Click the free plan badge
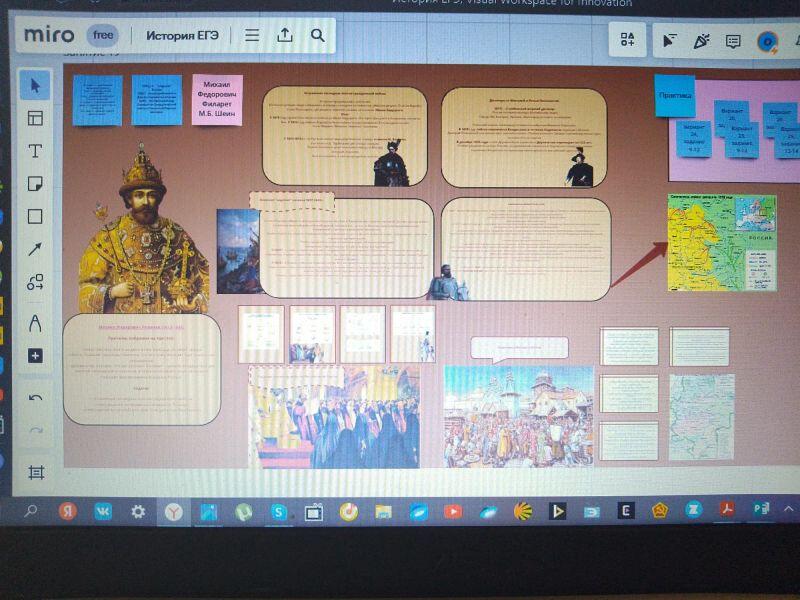Viewport: 800px width, 600px height. click(x=103, y=35)
